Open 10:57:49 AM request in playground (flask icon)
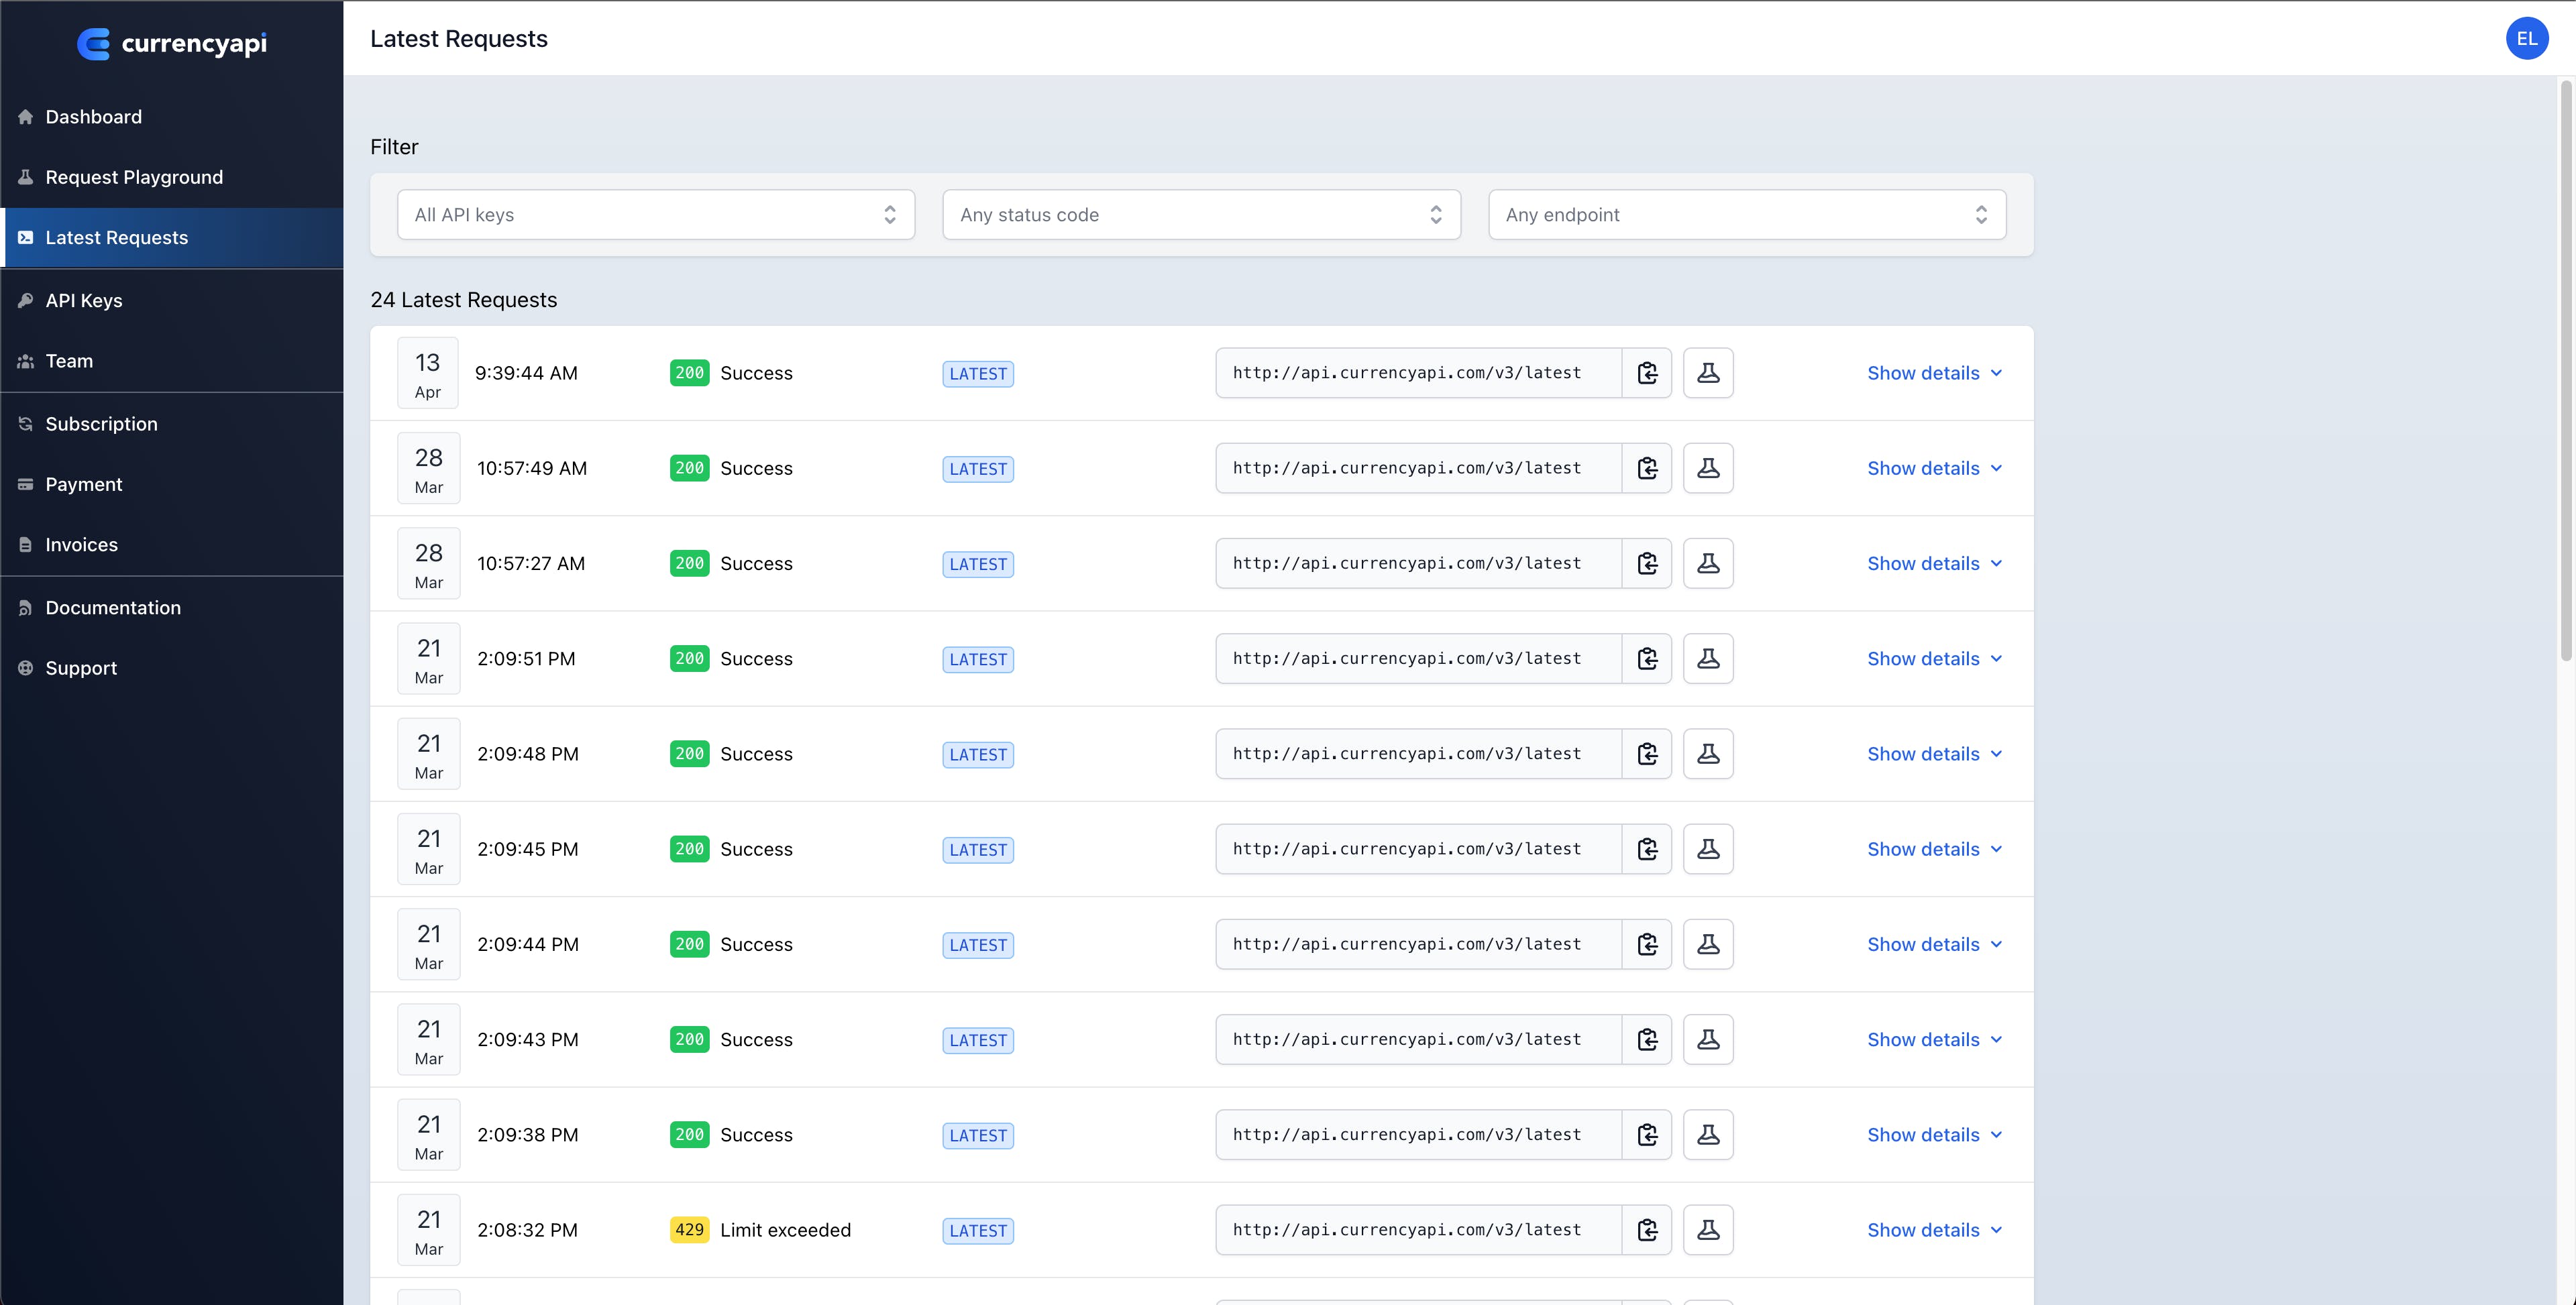Viewport: 2576px width, 1305px height. click(1708, 468)
